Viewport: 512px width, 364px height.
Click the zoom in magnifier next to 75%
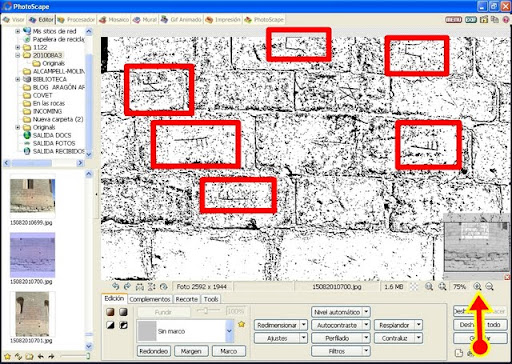tap(477, 286)
